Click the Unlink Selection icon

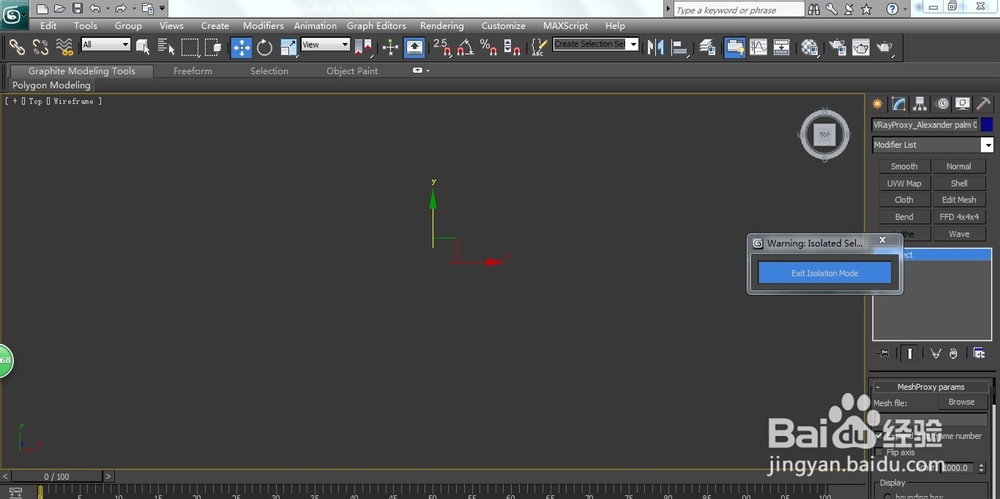pos(40,47)
